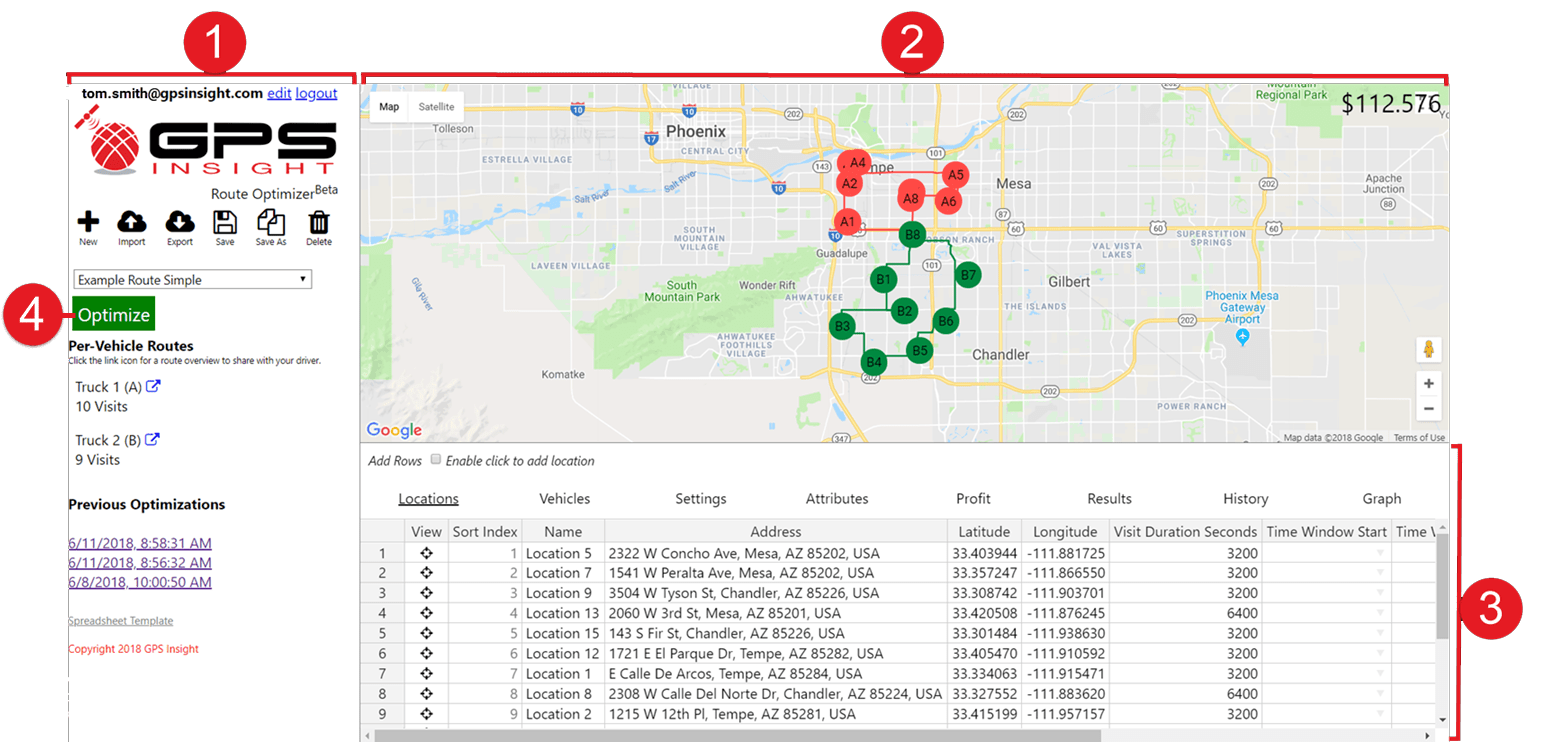Export the route using the Export icon
The height and width of the screenshot is (742, 1545).
pos(180,222)
